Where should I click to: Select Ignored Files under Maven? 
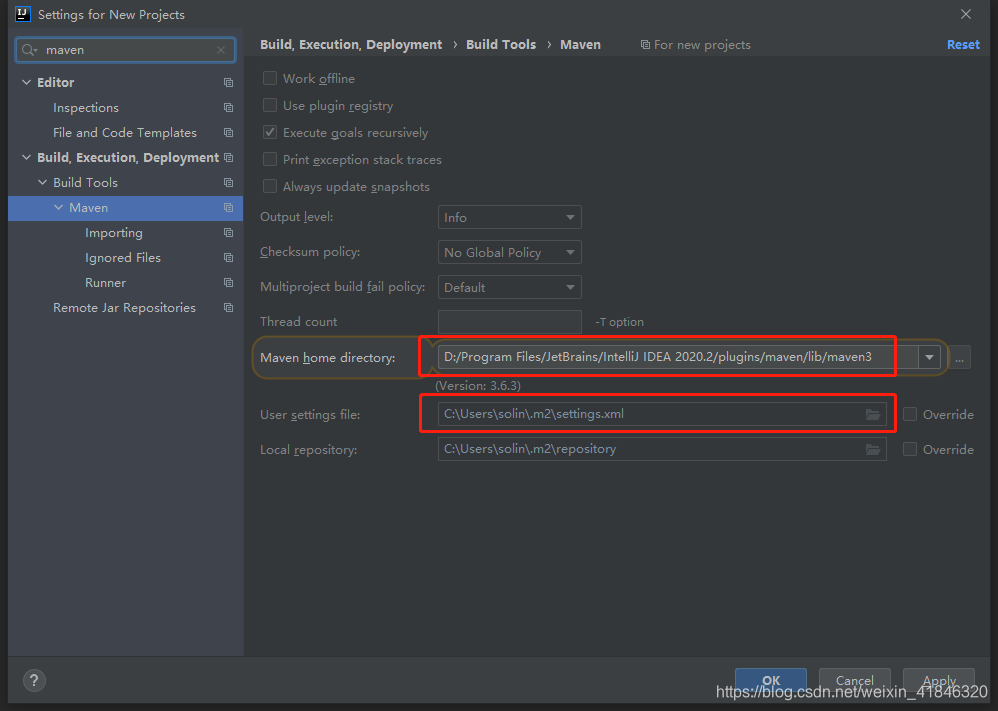[123, 258]
